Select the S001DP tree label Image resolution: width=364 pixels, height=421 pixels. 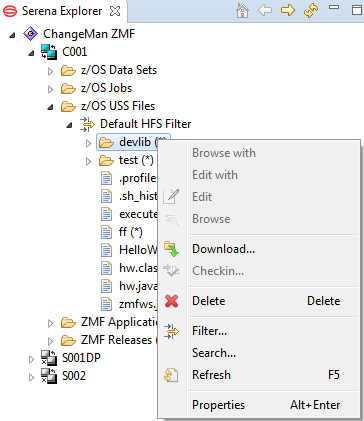(x=81, y=358)
